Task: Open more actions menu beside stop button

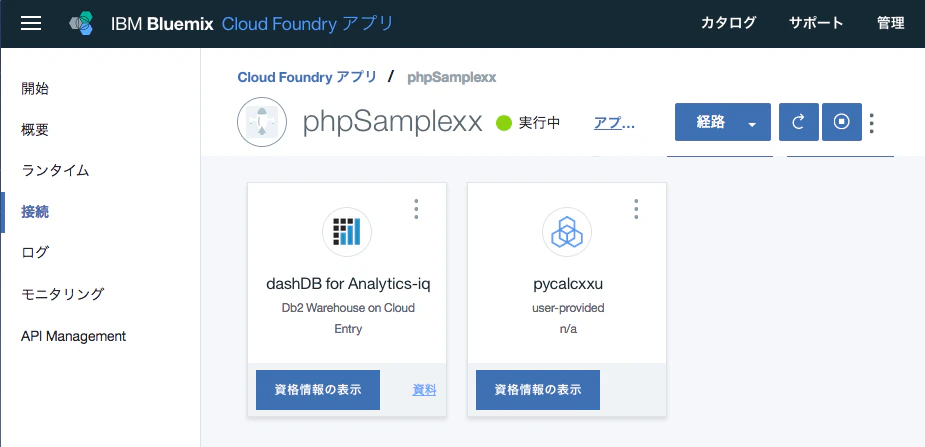Action: click(x=872, y=123)
